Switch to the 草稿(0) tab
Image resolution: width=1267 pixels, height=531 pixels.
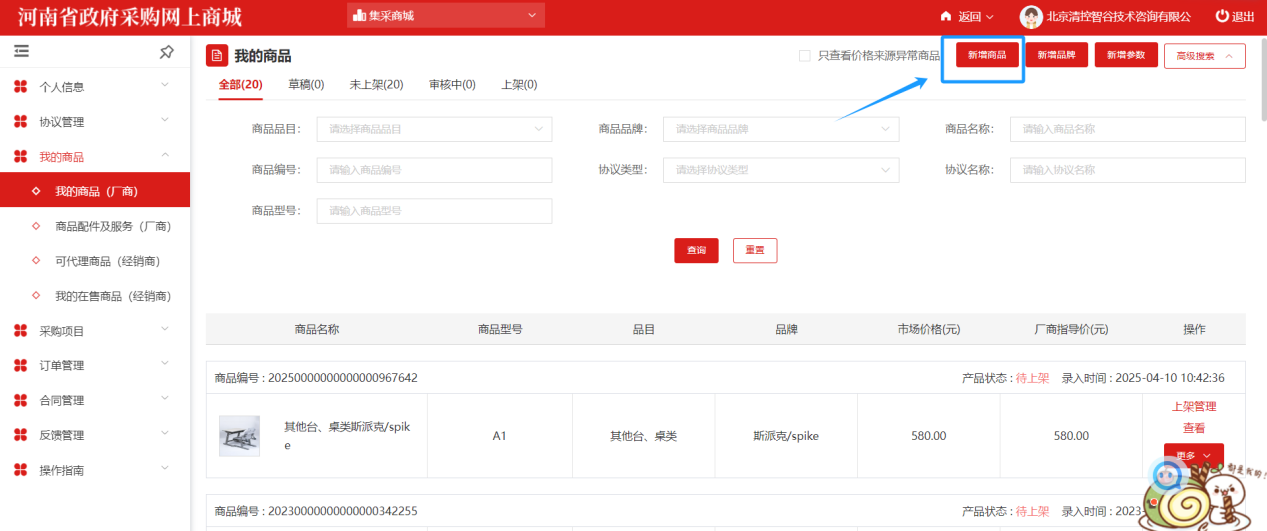(306, 85)
